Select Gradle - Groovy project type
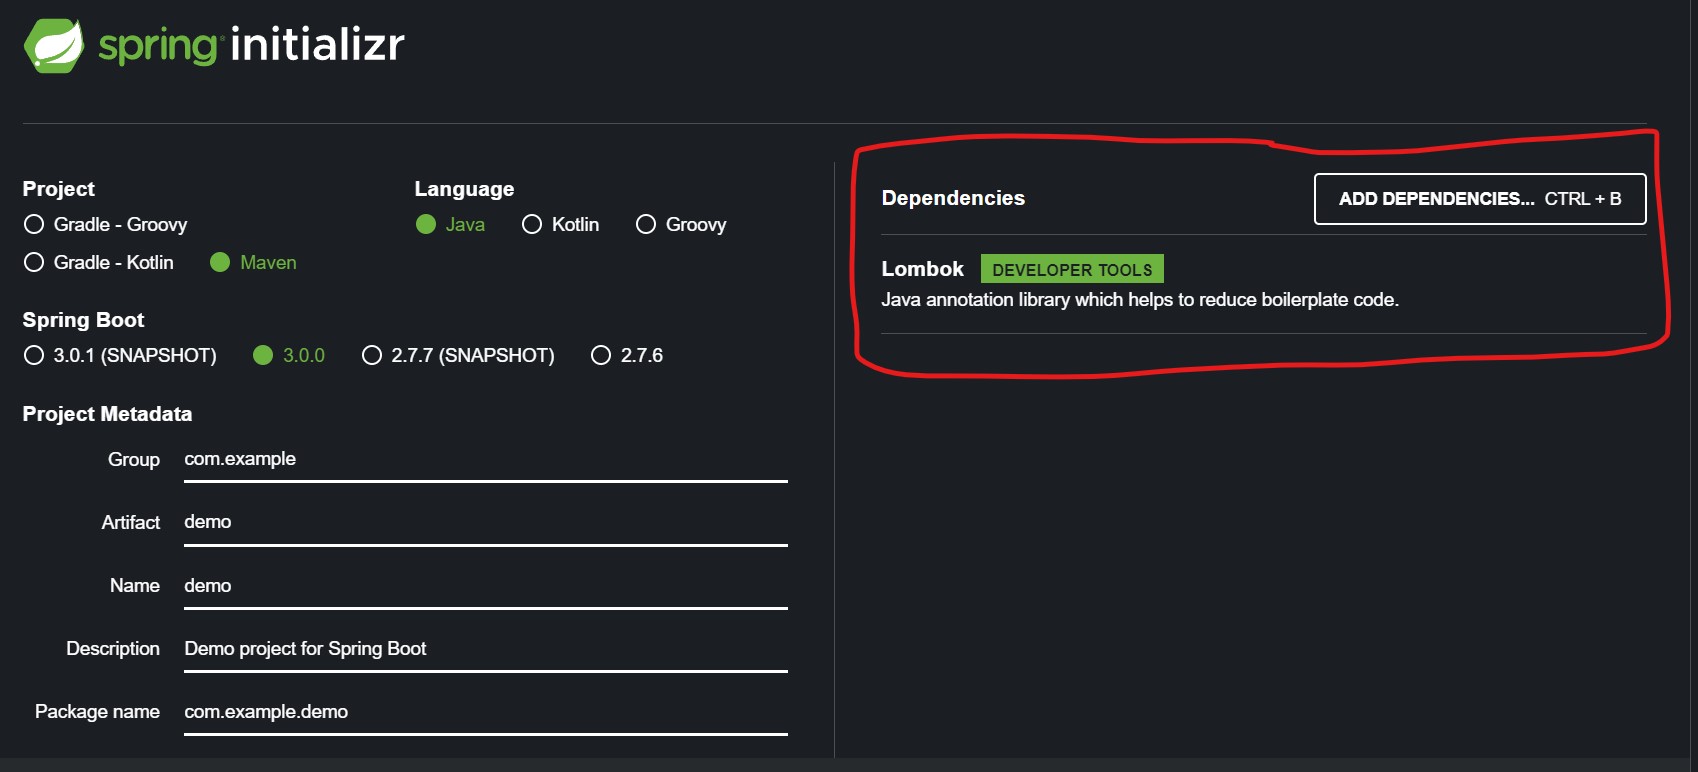Viewport: 1698px width, 772px height. pos(105,224)
